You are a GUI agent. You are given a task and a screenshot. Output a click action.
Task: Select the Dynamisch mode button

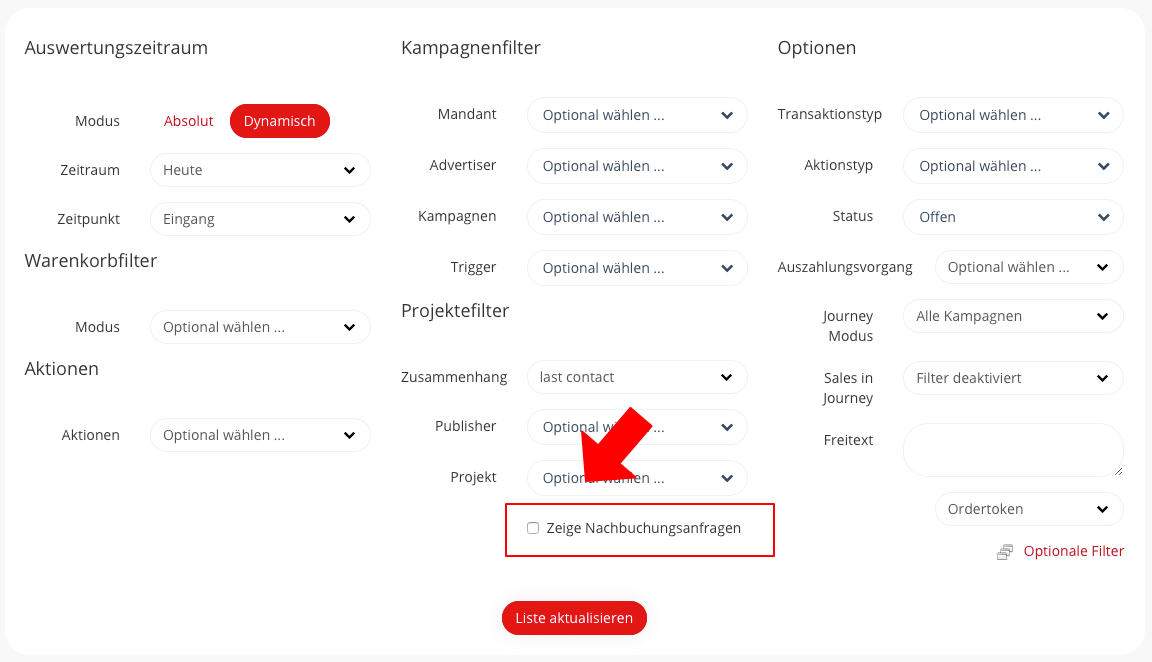[279, 121]
